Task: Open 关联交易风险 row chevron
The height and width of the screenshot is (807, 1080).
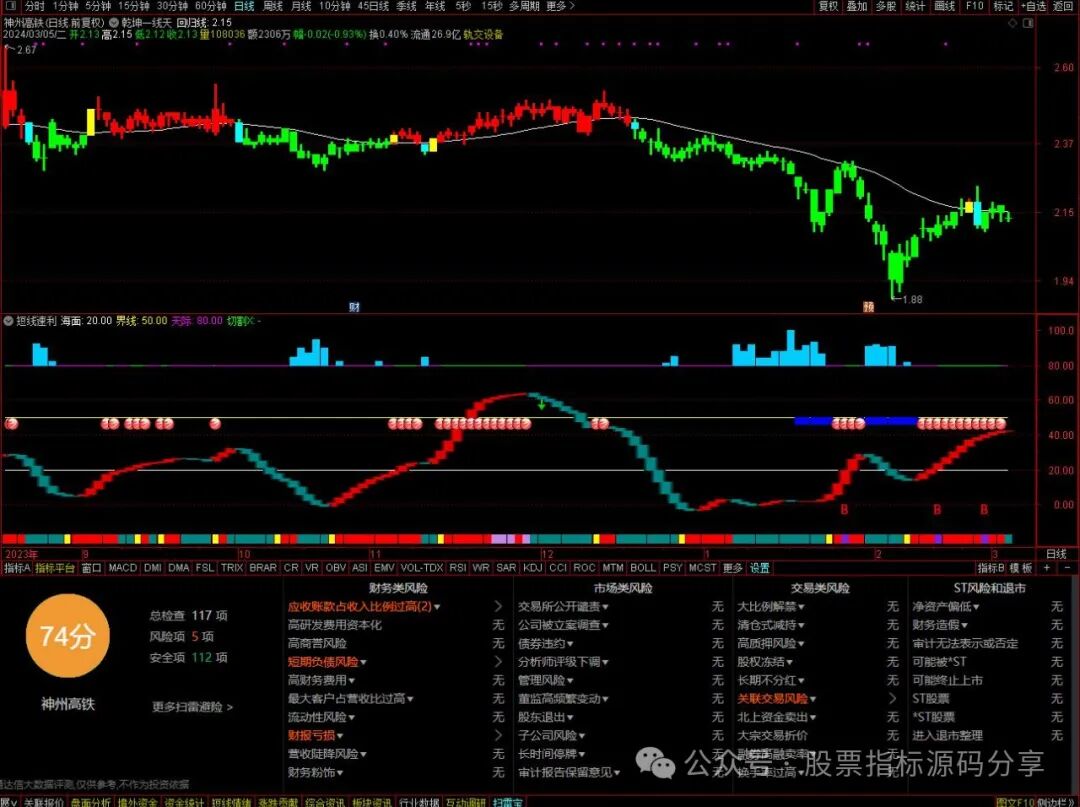Action: tap(893, 698)
